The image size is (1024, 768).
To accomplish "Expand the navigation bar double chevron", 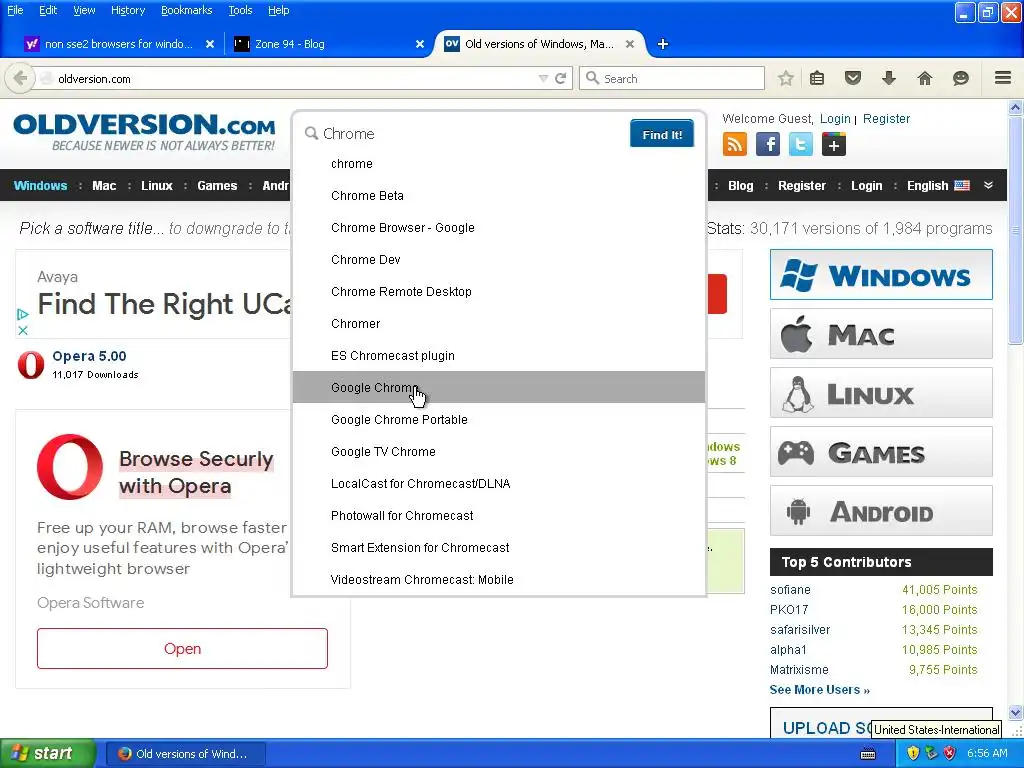I will coord(989,185).
